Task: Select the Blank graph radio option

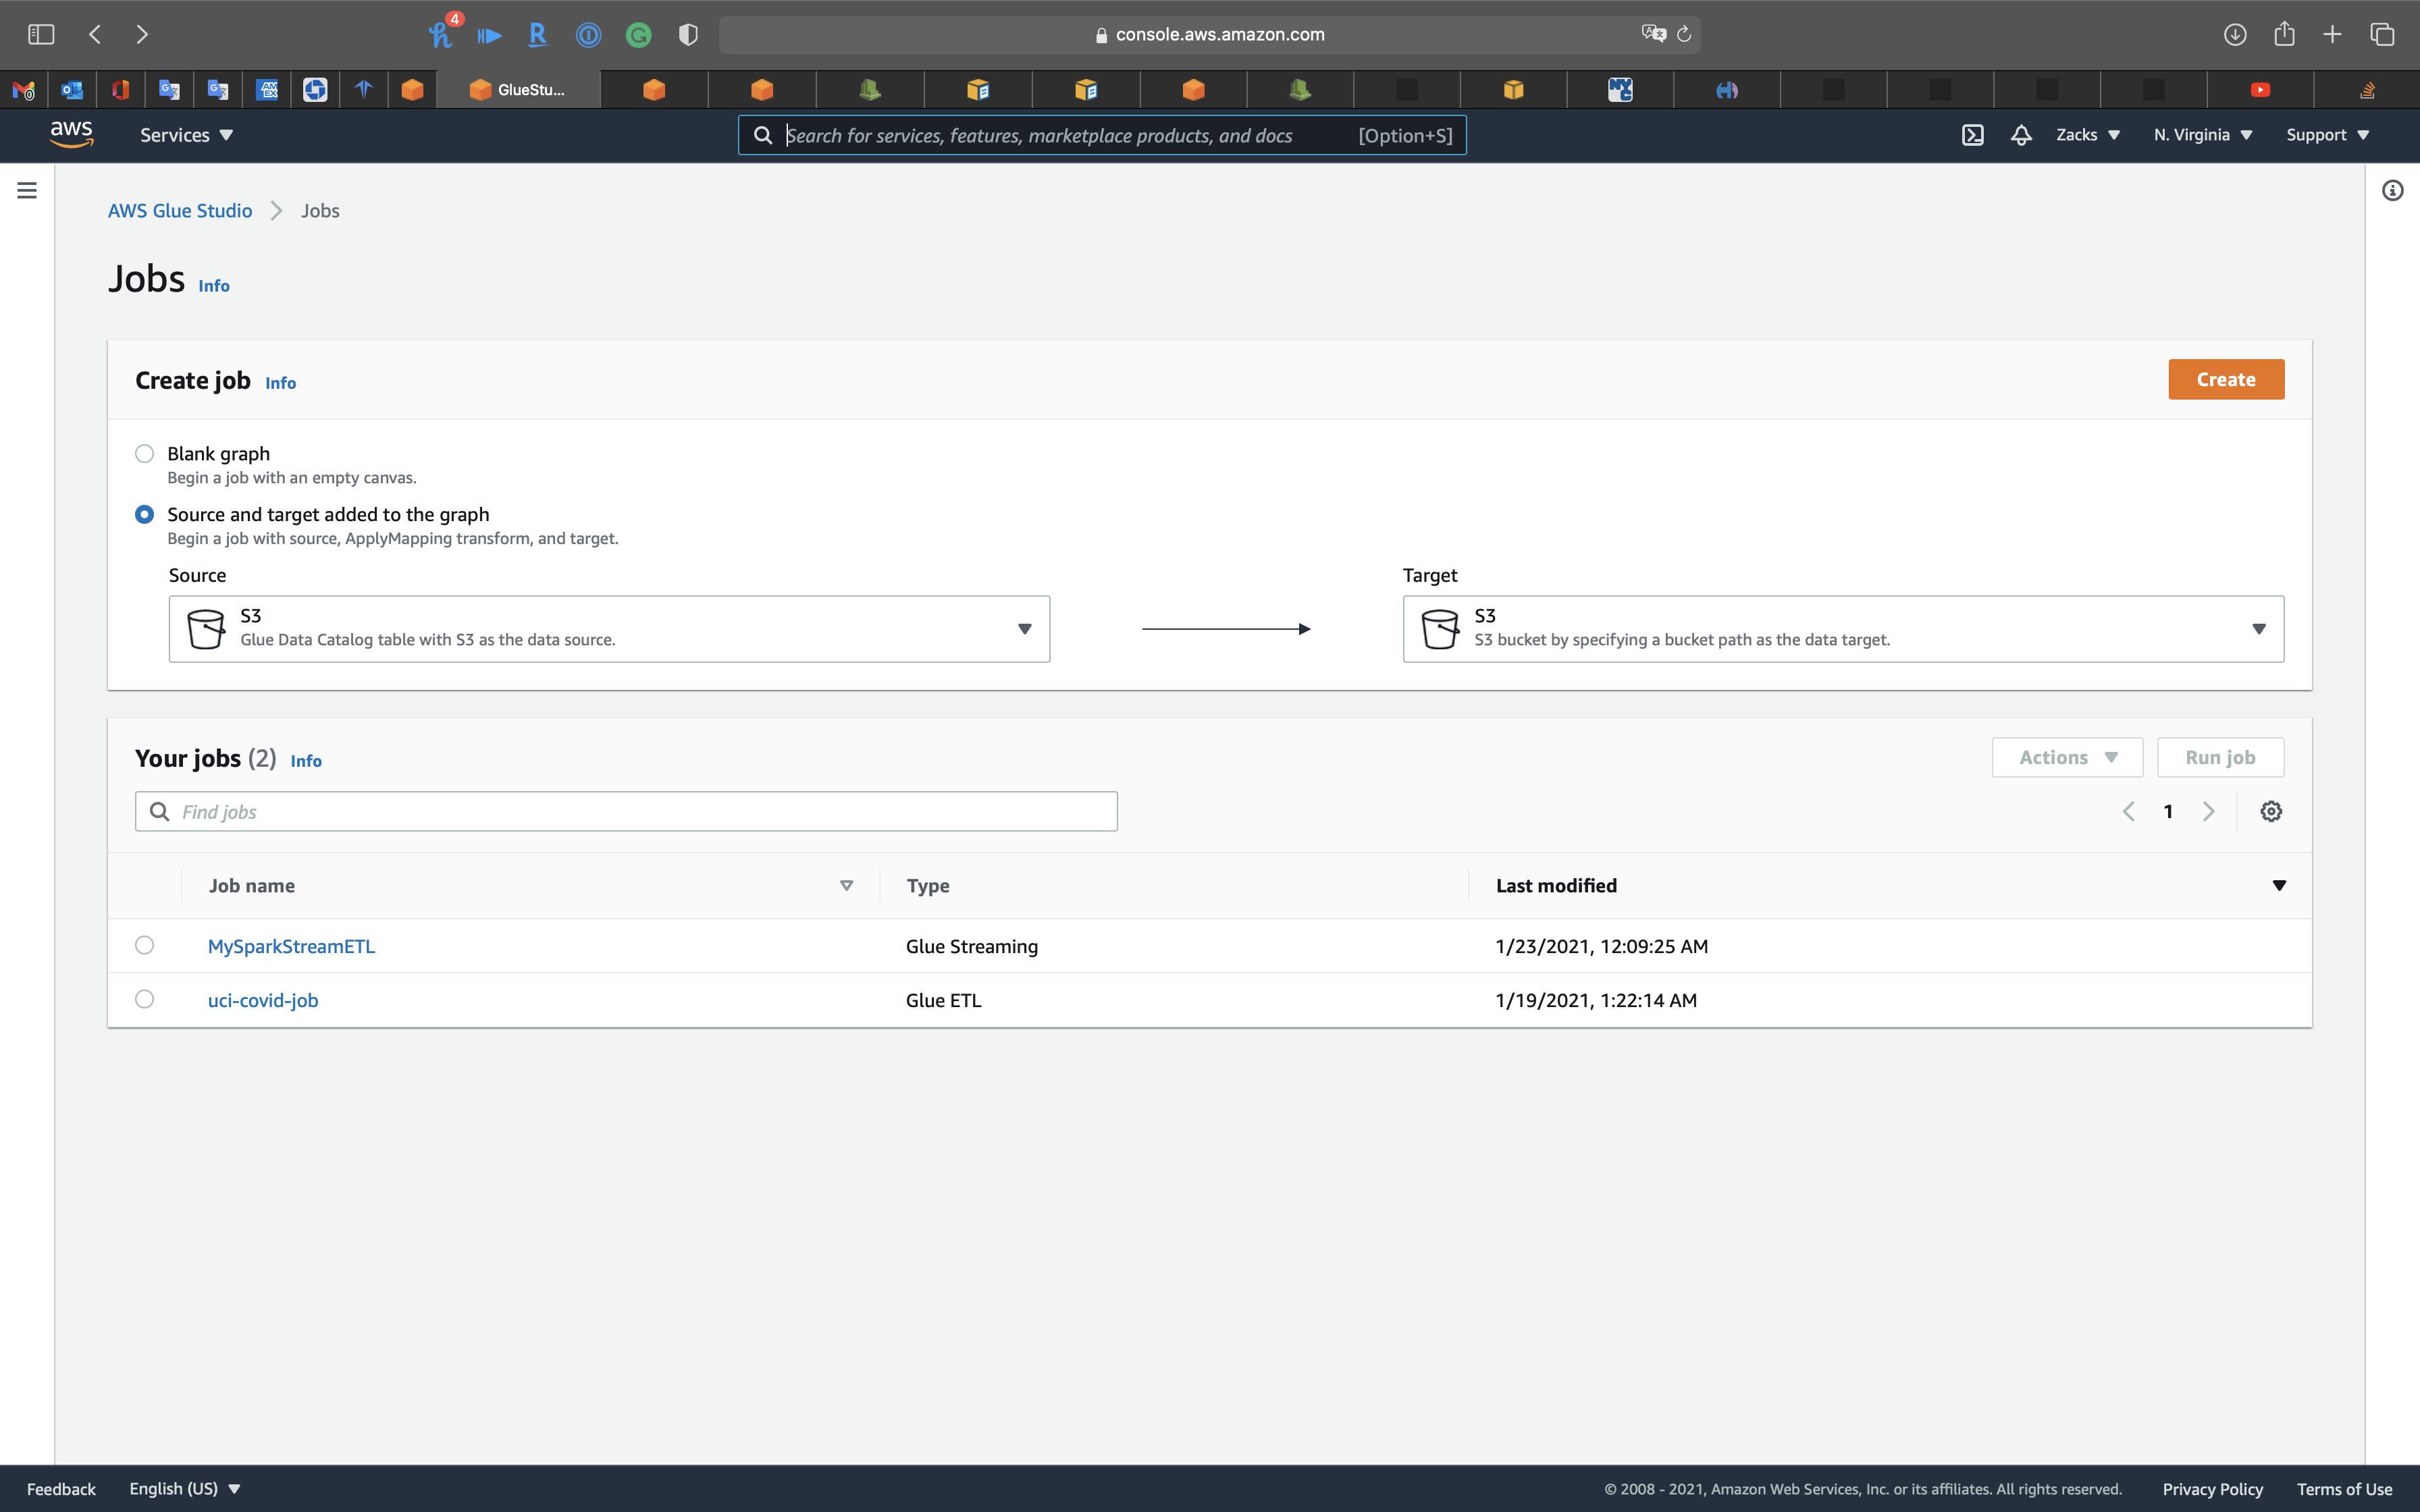Action: tap(145, 454)
